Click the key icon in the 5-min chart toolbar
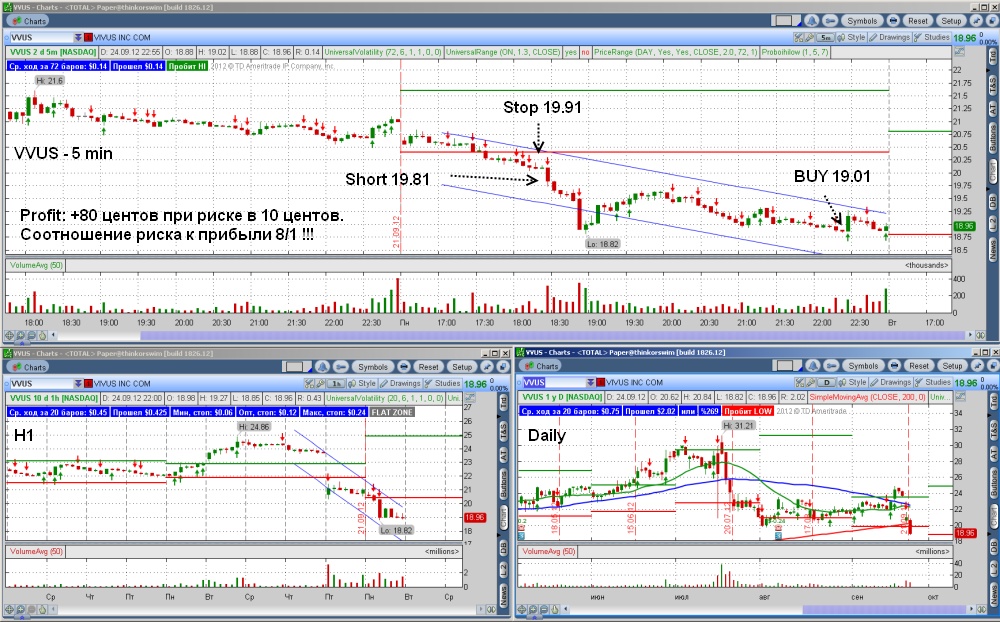 (x=830, y=21)
